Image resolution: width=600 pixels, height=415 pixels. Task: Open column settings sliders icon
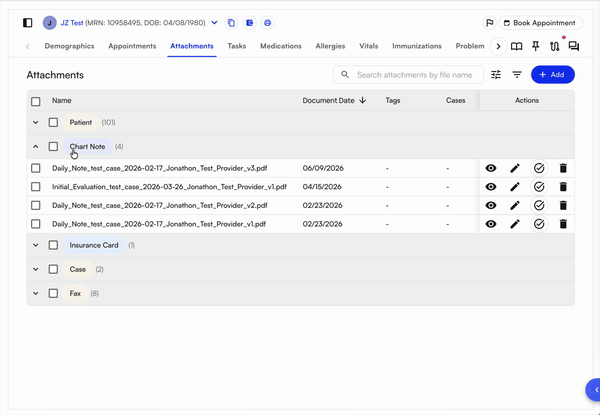(x=496, y=75)
